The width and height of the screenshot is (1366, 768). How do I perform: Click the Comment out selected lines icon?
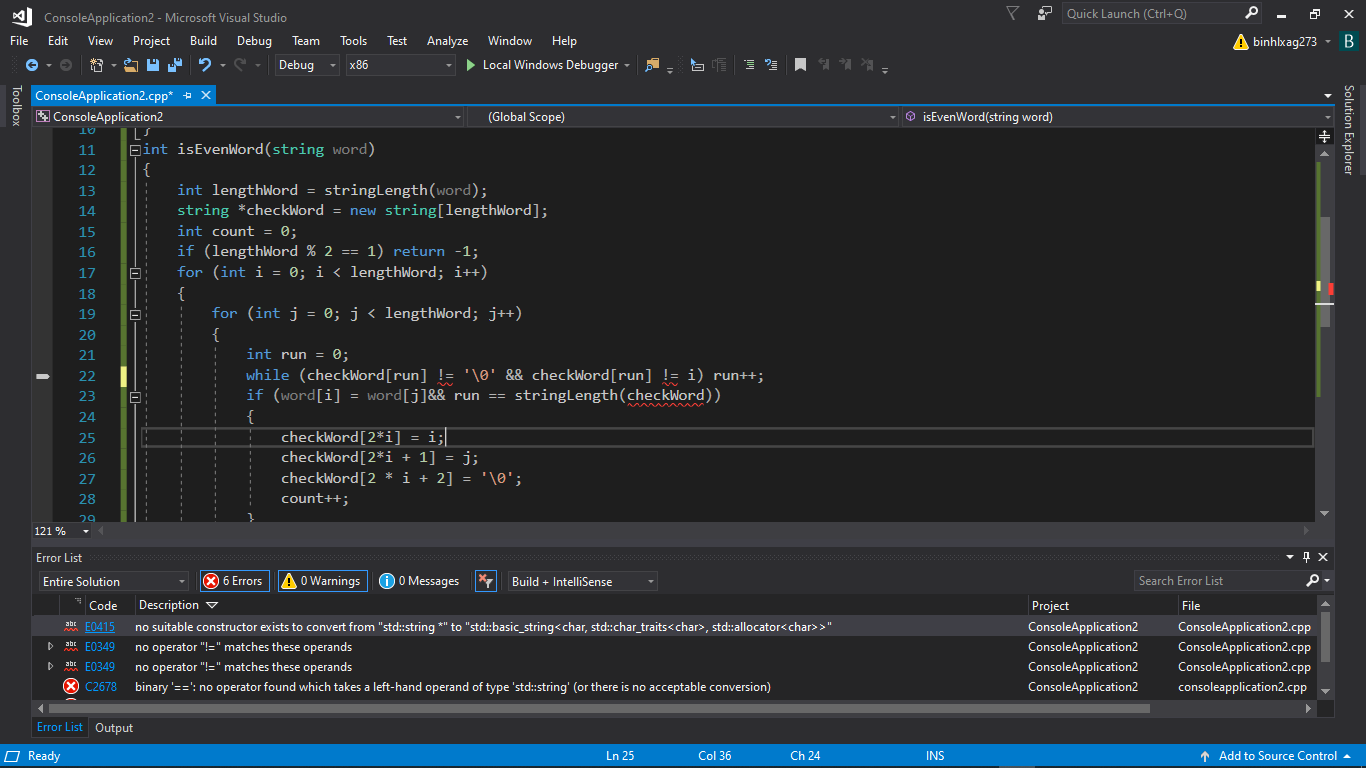tap(748, 65)
